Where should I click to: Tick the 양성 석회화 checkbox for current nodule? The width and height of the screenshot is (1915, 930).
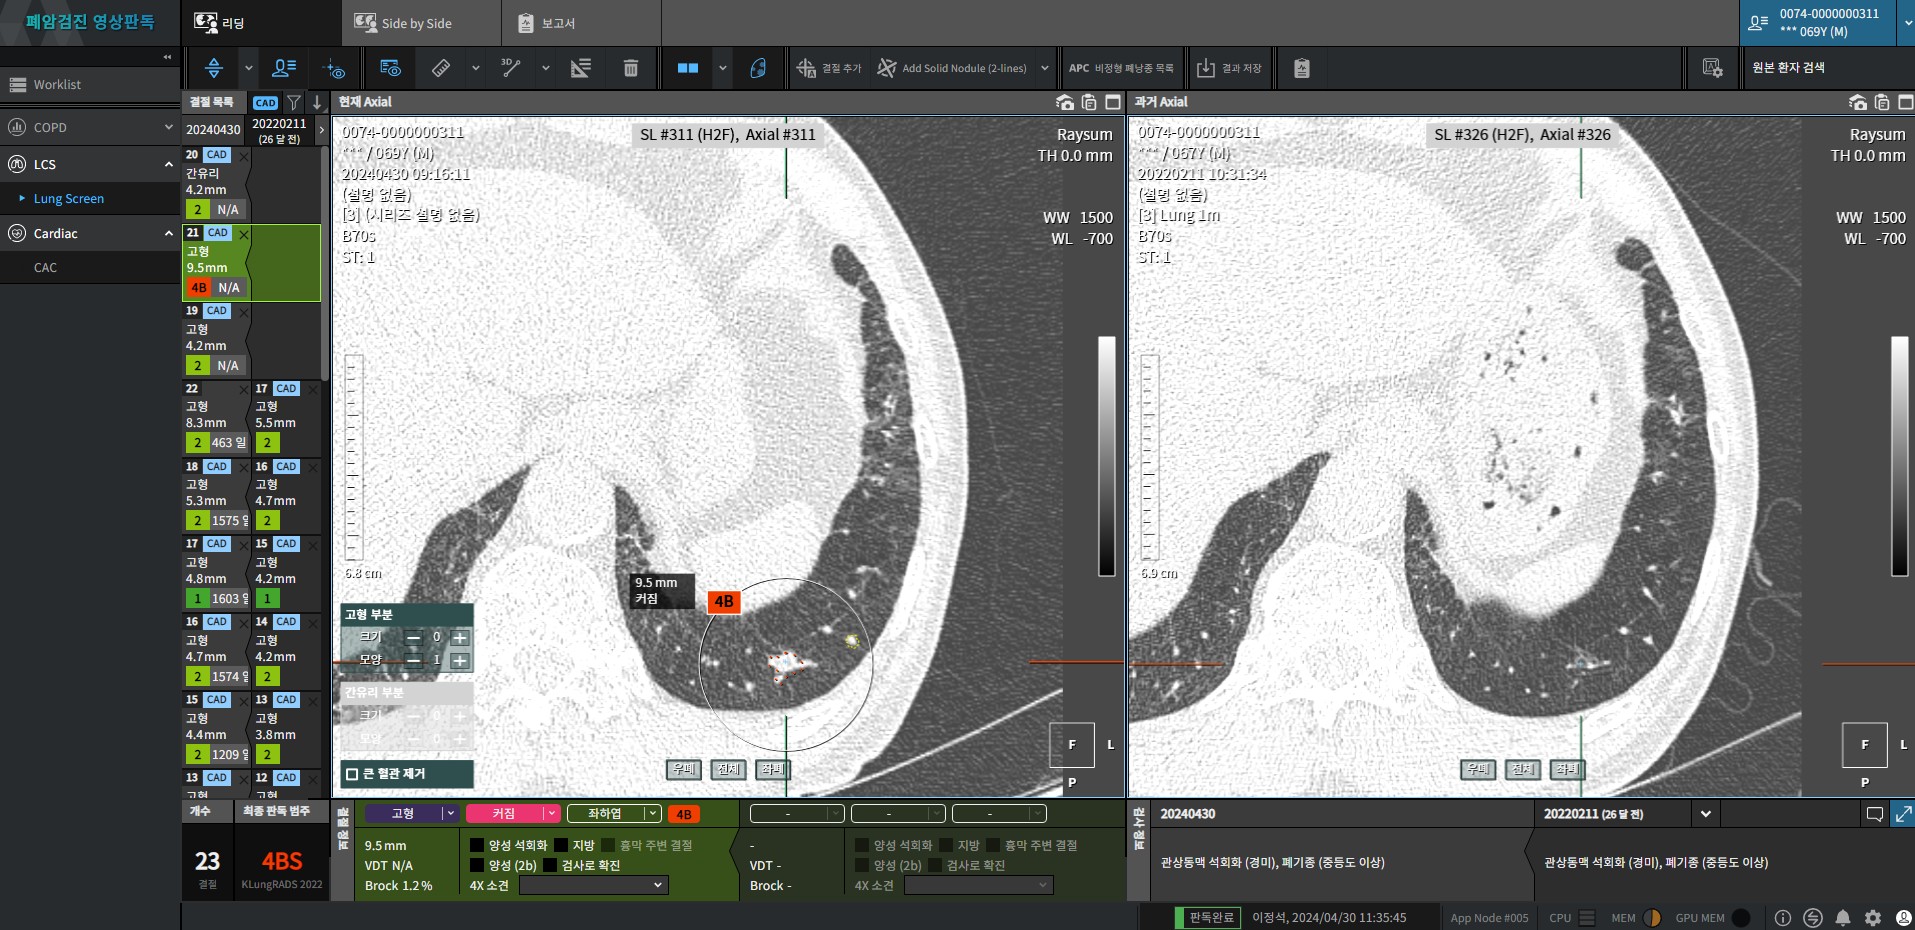(477, 845)
